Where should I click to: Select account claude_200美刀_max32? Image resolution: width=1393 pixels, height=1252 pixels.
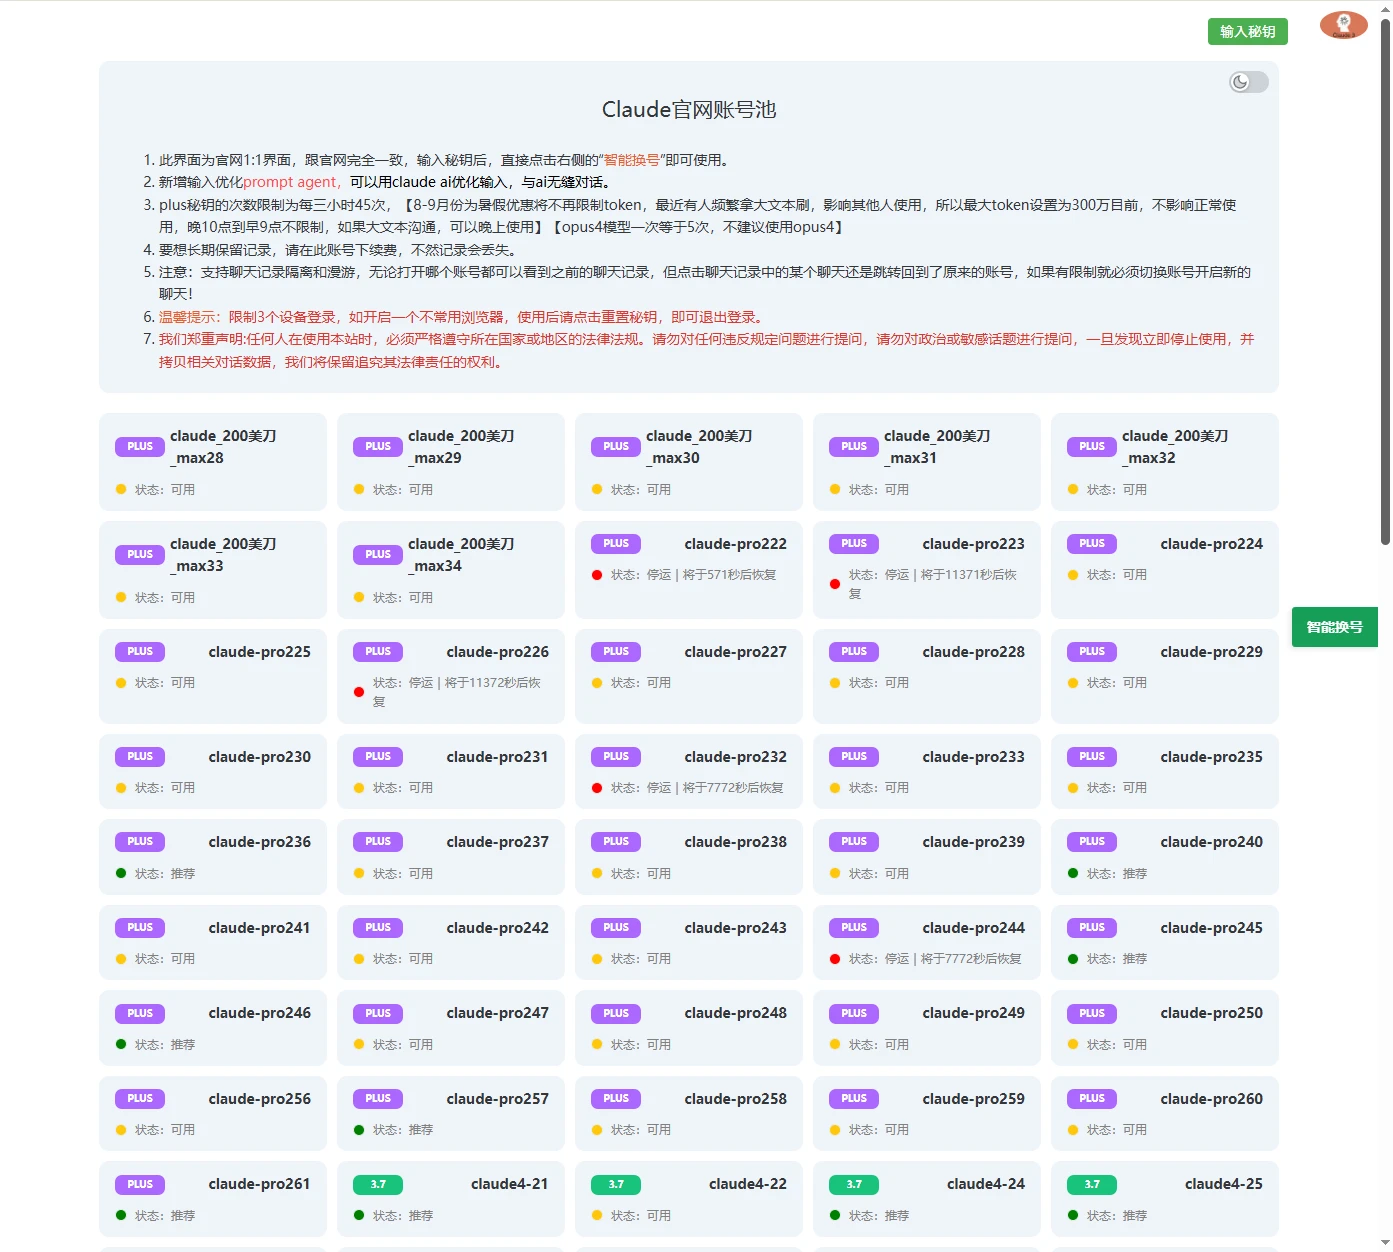tap(1165, 462)
